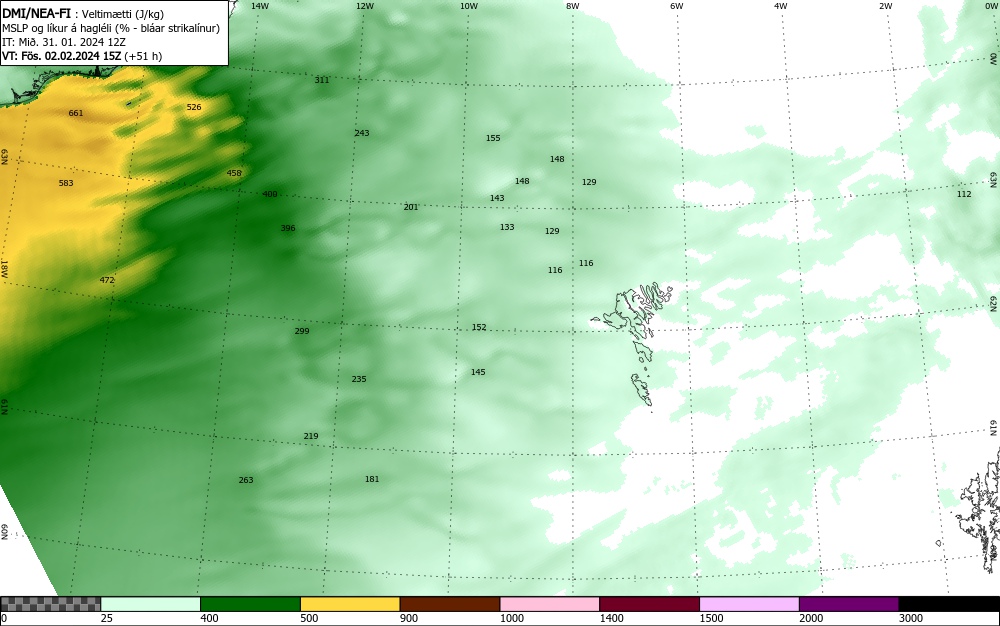This screenshot has width=1000, height=626.
Task: Click the brown 900–1000 legend swatch
Action: click(x=450, y=604)
